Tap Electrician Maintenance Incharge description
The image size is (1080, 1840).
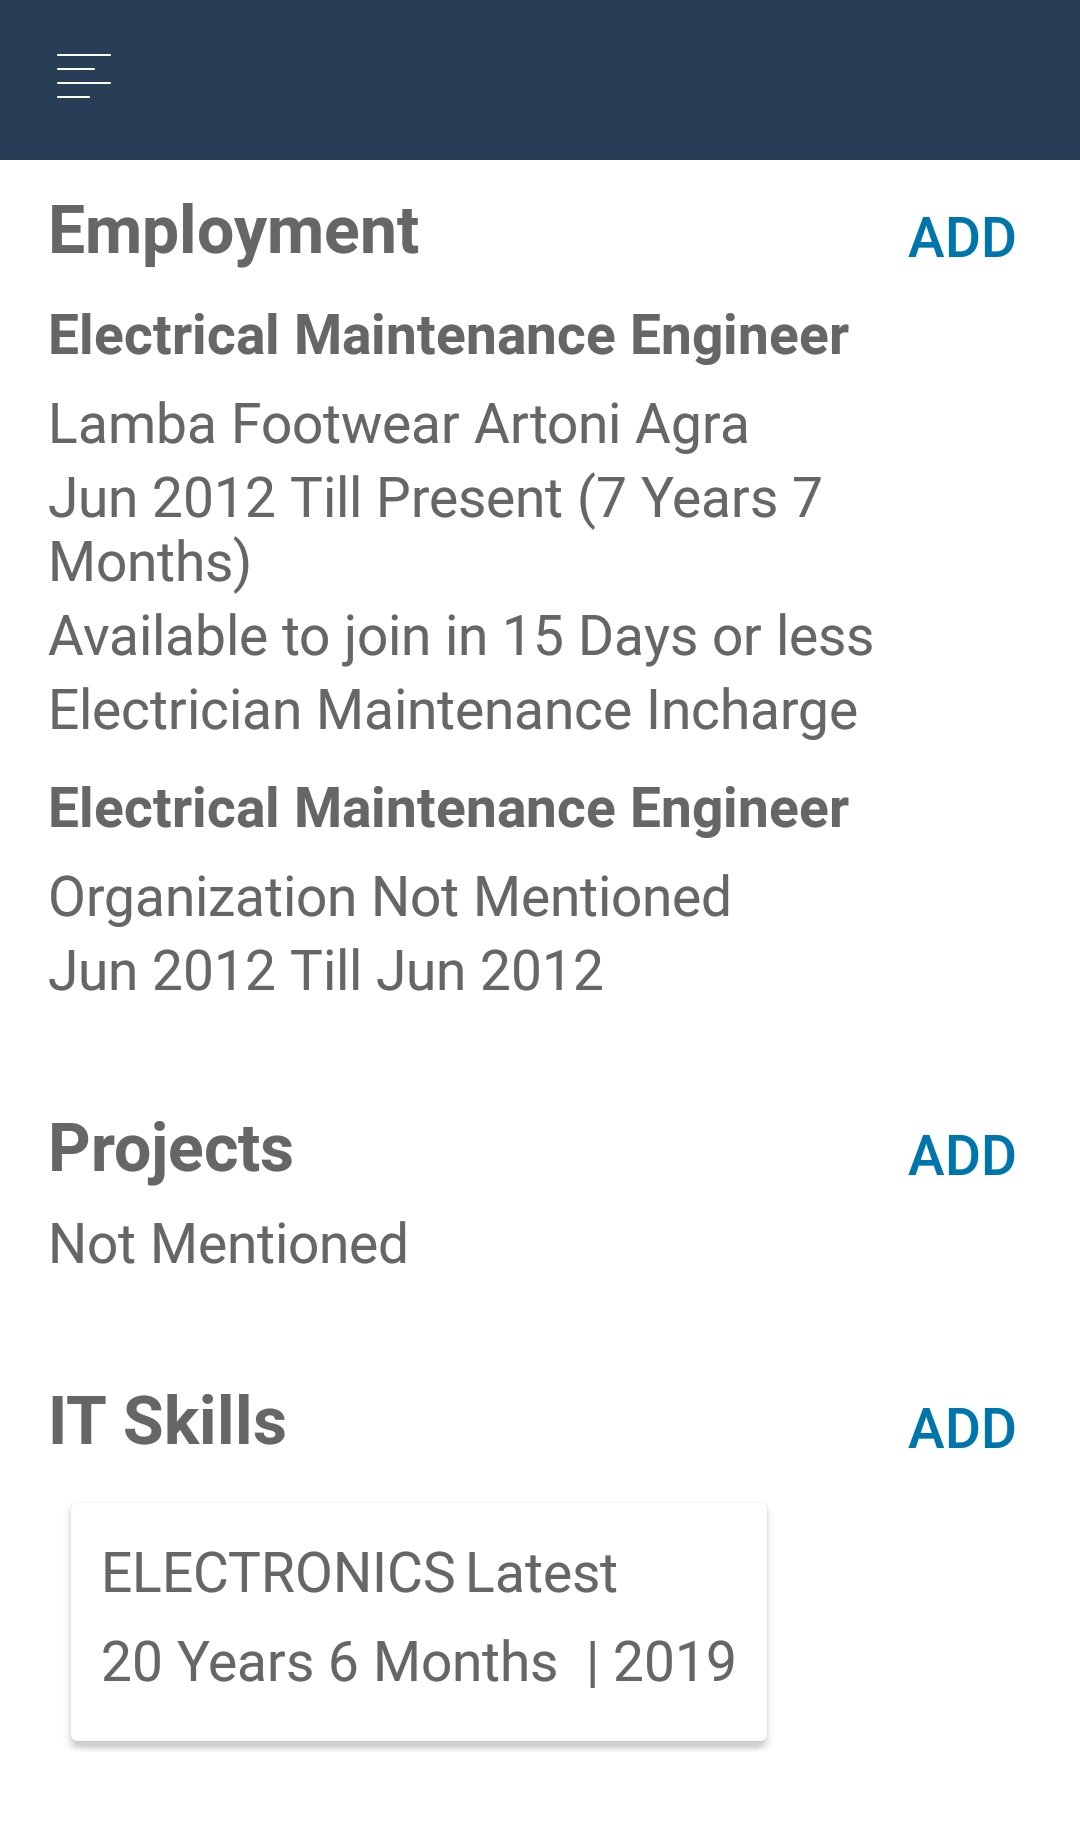pos(453,711)
